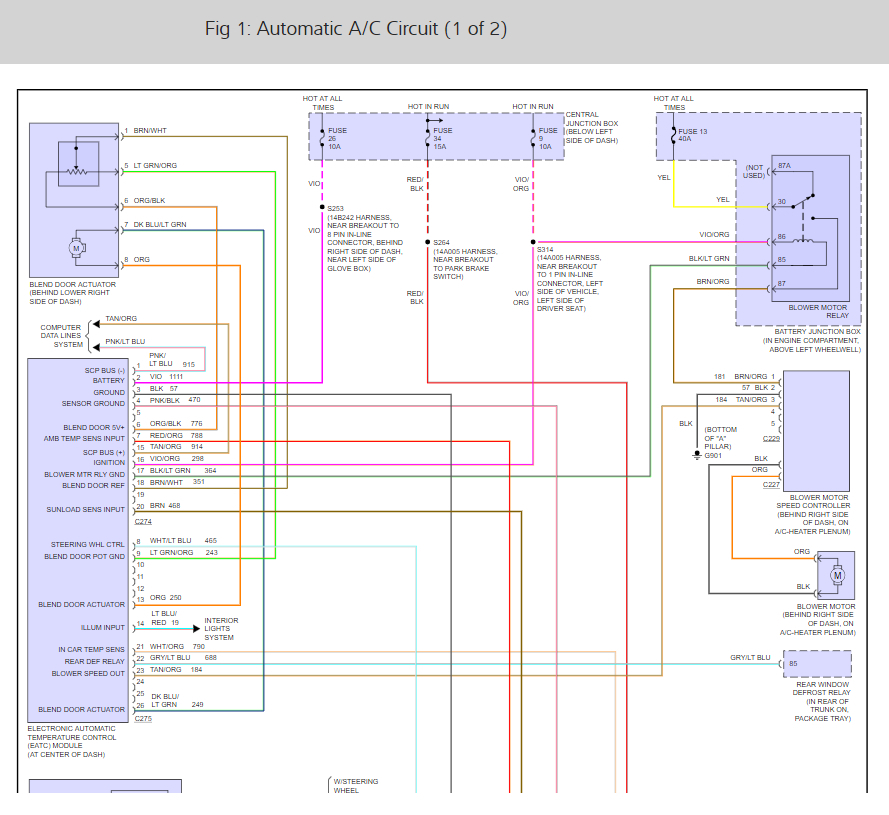Click the 'IN CAR TEMP SENS' pin label

coord(91,649)
